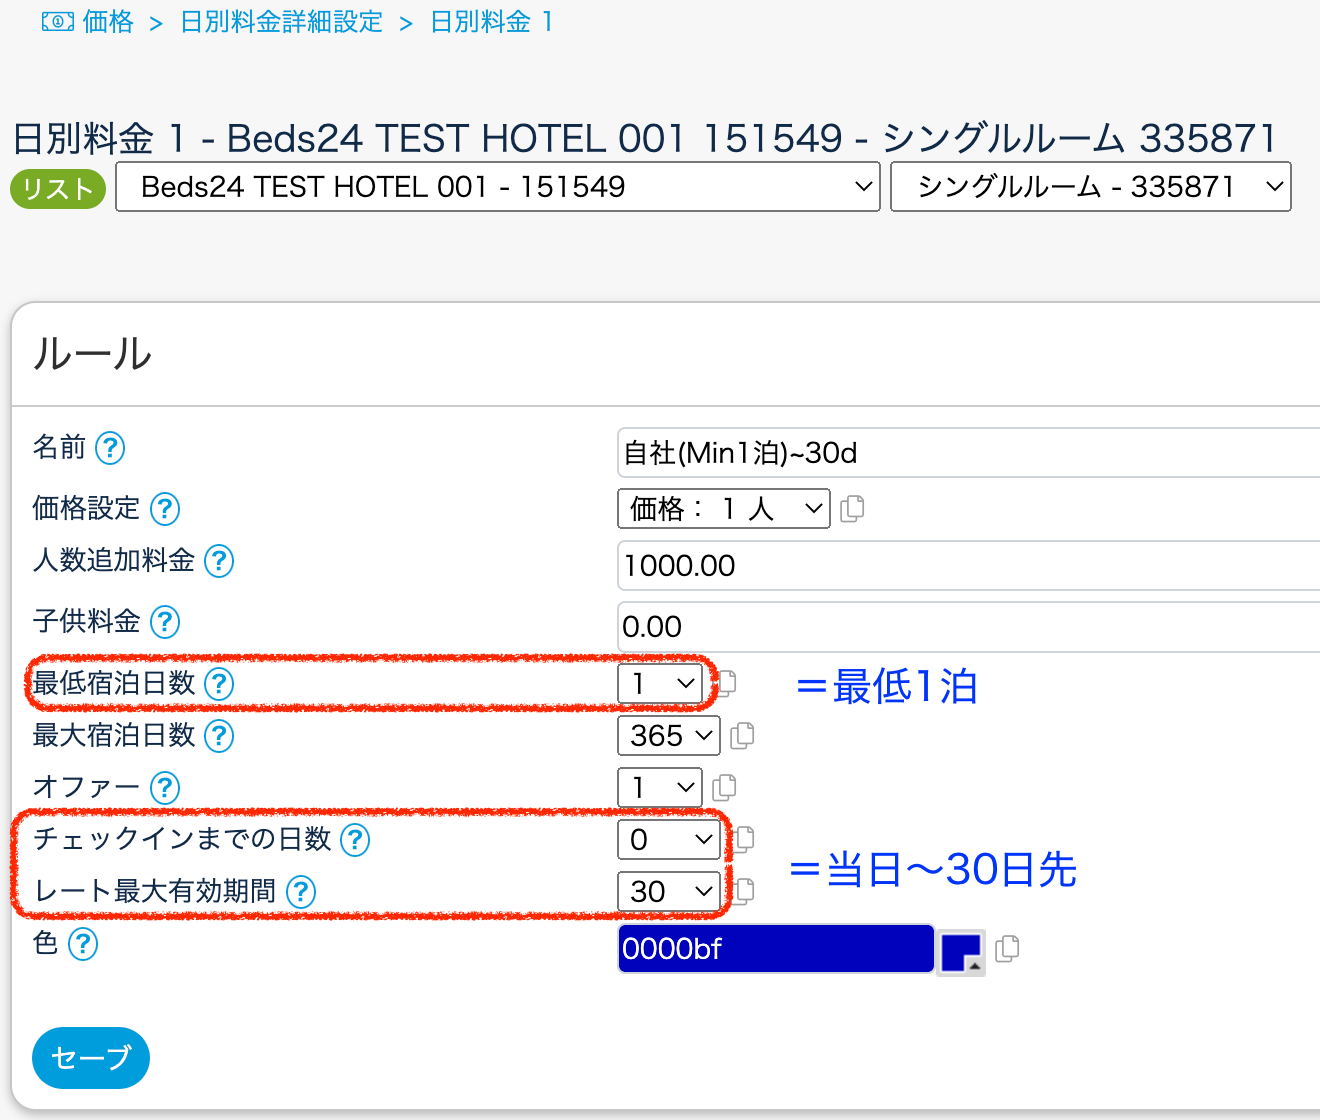Show help for 最低宿泊日数
This screenshot has height=1120, width=1320.
pyautogui.click(x=219, y=684)
